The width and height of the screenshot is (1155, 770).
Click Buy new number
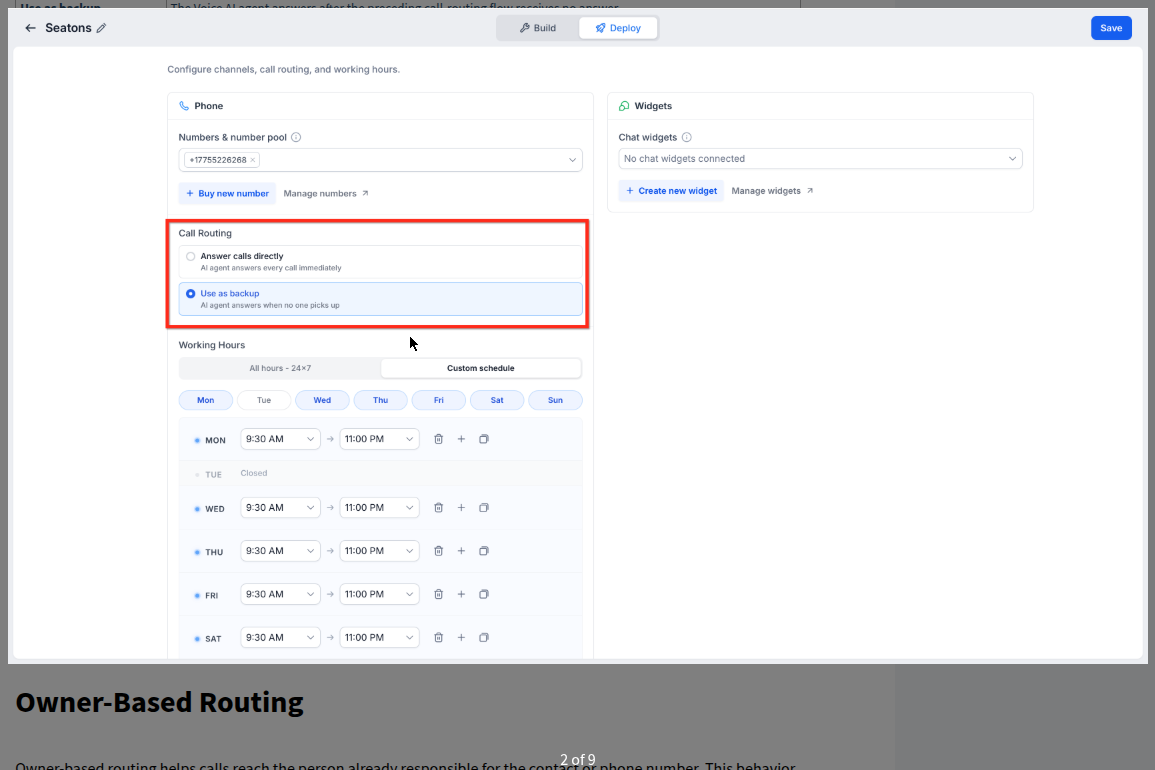coord(227,194)
